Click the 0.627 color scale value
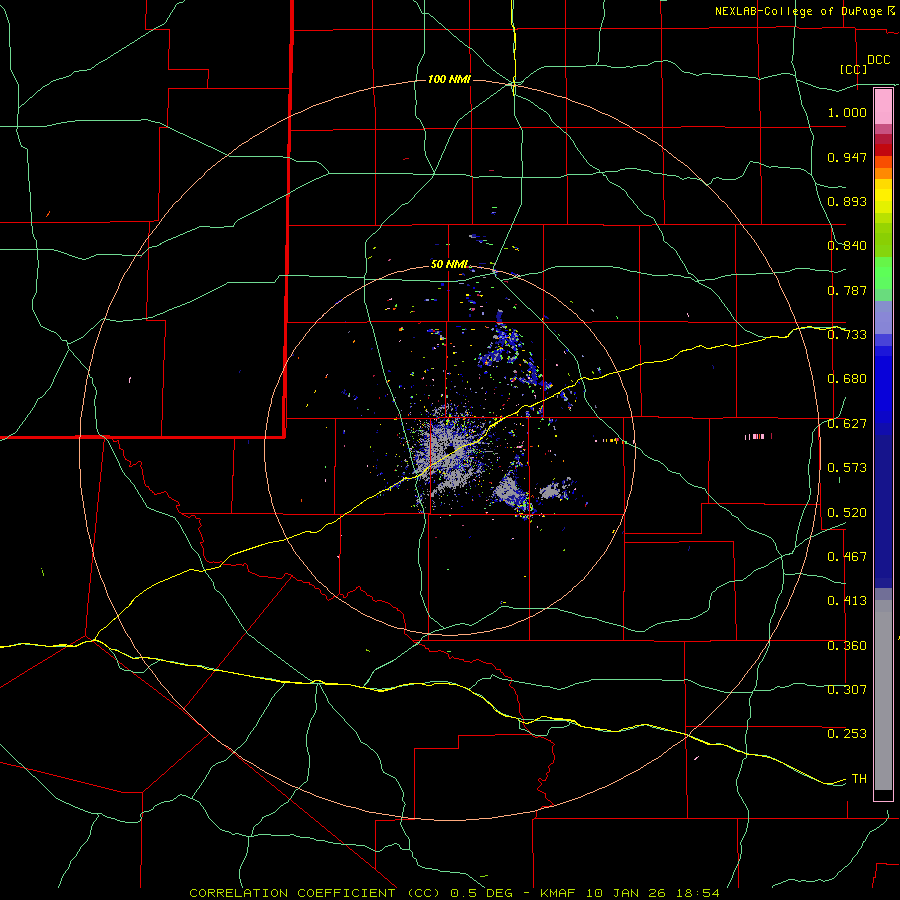 click(847, 424)
